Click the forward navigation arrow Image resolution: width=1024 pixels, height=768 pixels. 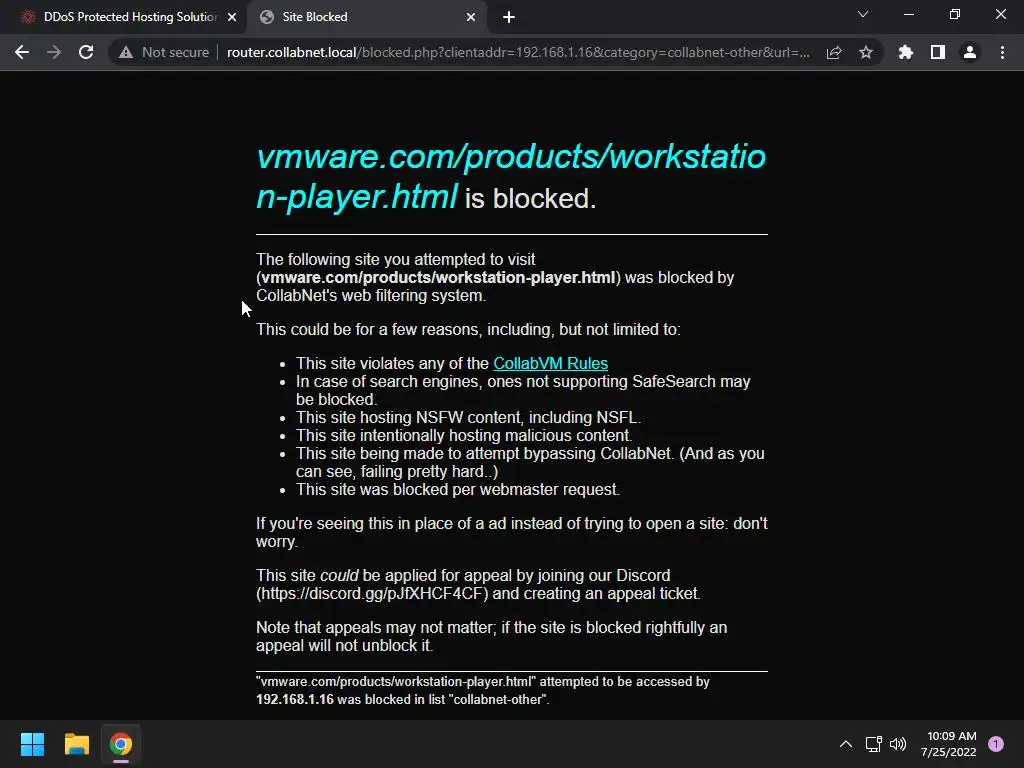pyautogui.click(x=54, y=52)
